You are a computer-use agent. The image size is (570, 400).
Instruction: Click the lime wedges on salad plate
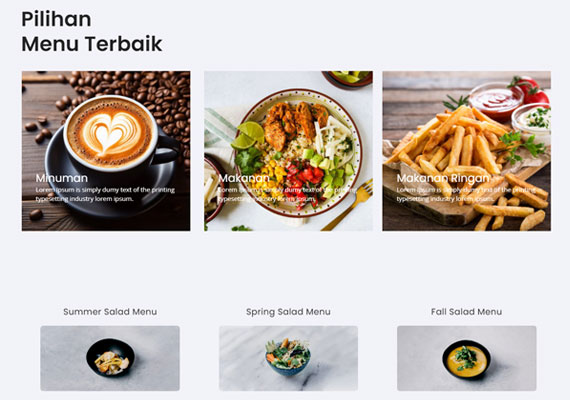248,135
